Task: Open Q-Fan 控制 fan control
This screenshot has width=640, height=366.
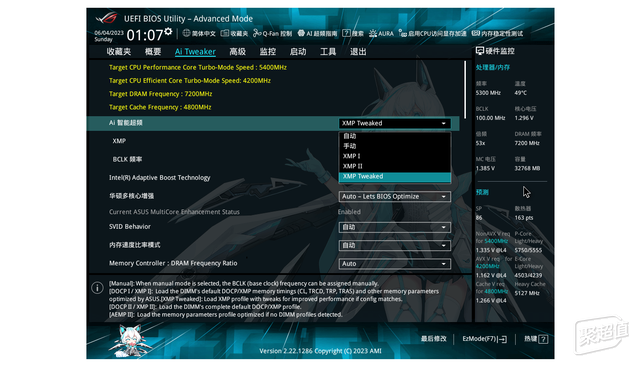Action: click(272, 33)
